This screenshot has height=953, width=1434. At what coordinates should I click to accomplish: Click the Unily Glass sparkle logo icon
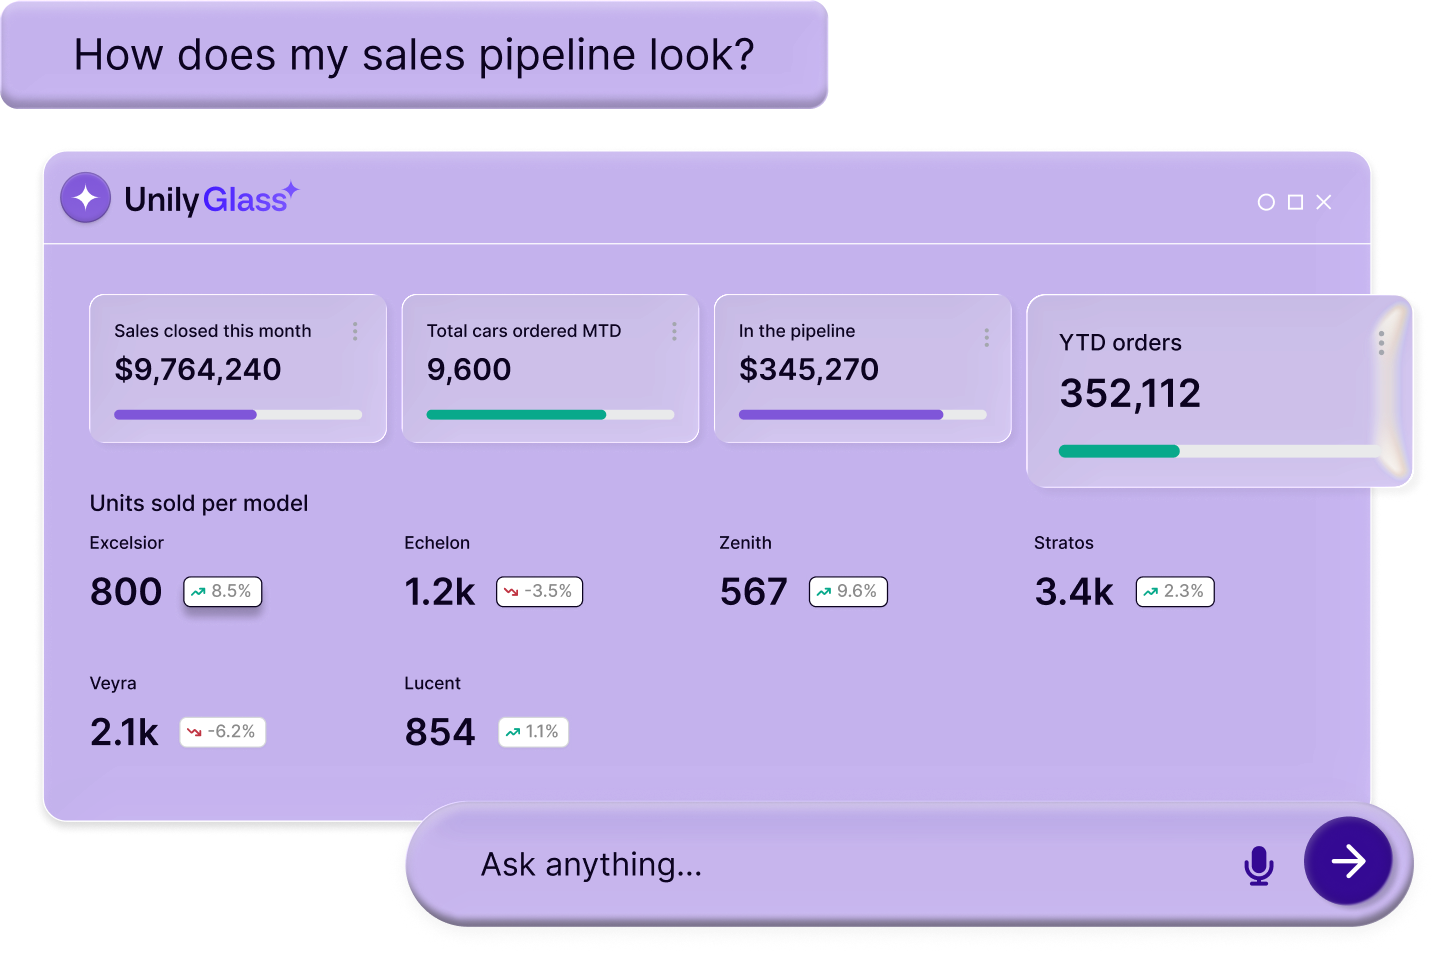click(x=86, y=198)
